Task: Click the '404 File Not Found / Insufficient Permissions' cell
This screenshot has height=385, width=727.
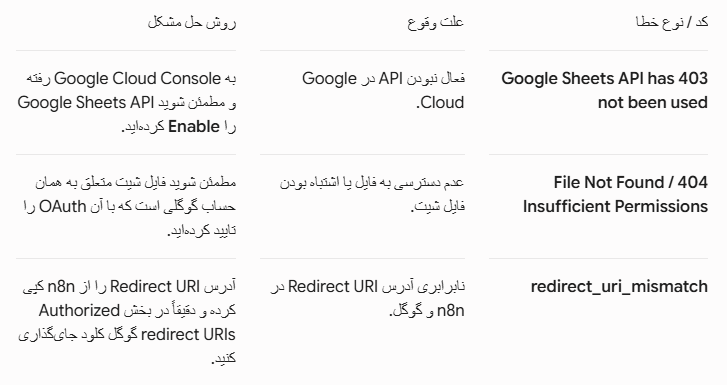Action: click(x=615, y=194)
